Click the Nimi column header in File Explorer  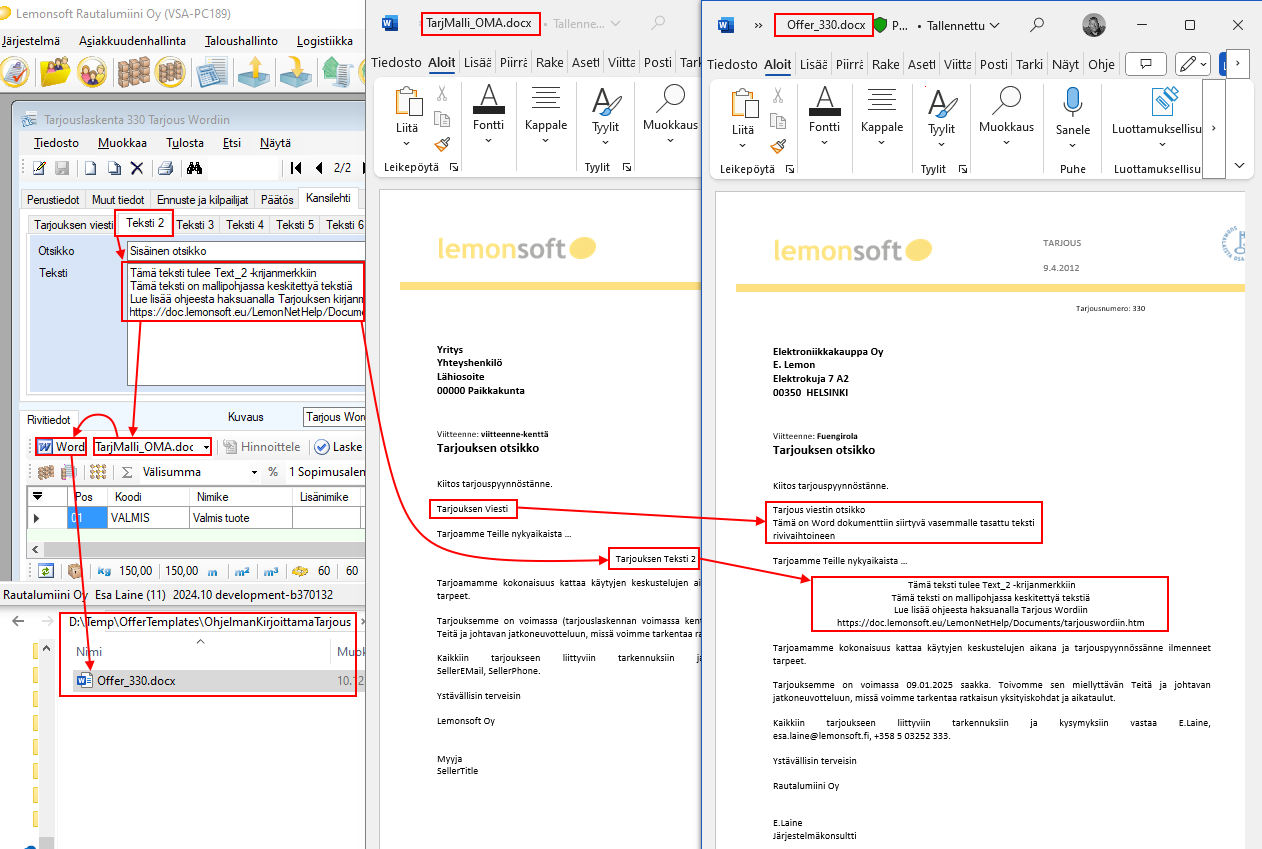89,651
